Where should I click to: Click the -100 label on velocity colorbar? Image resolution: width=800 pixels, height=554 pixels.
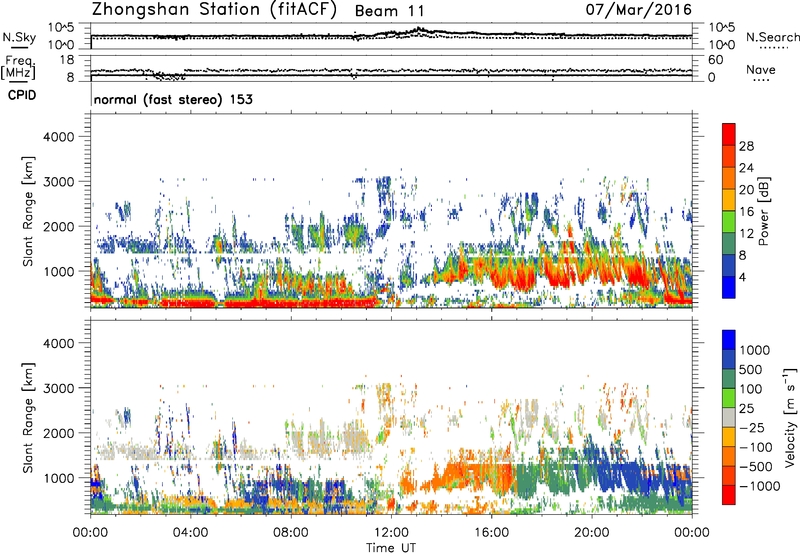756,447
